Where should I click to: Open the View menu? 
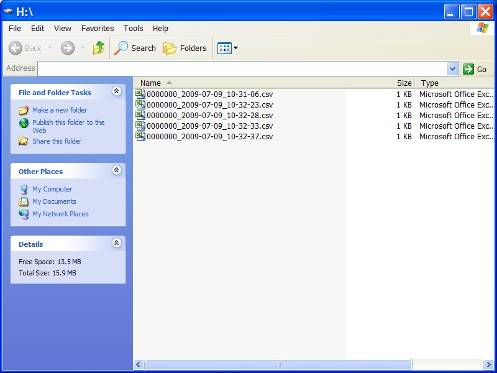coord(63,28)
